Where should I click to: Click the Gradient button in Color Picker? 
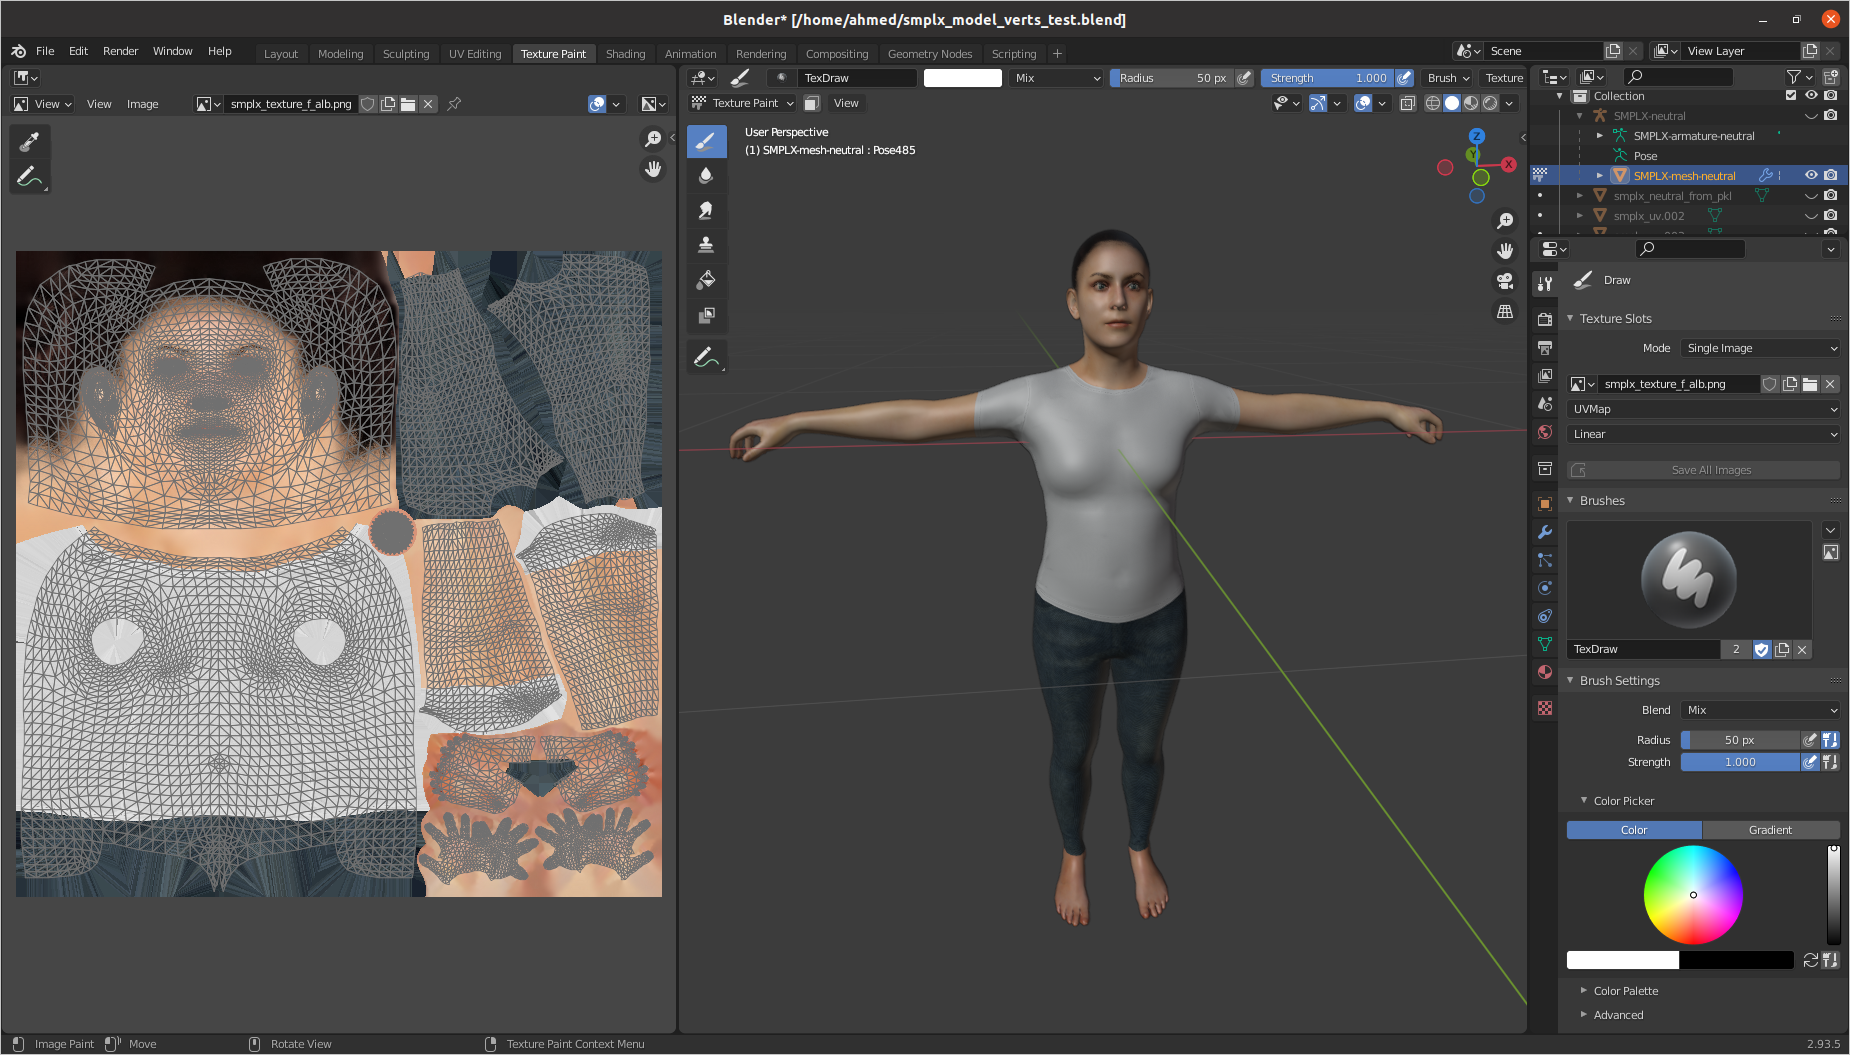point(1770,830)
